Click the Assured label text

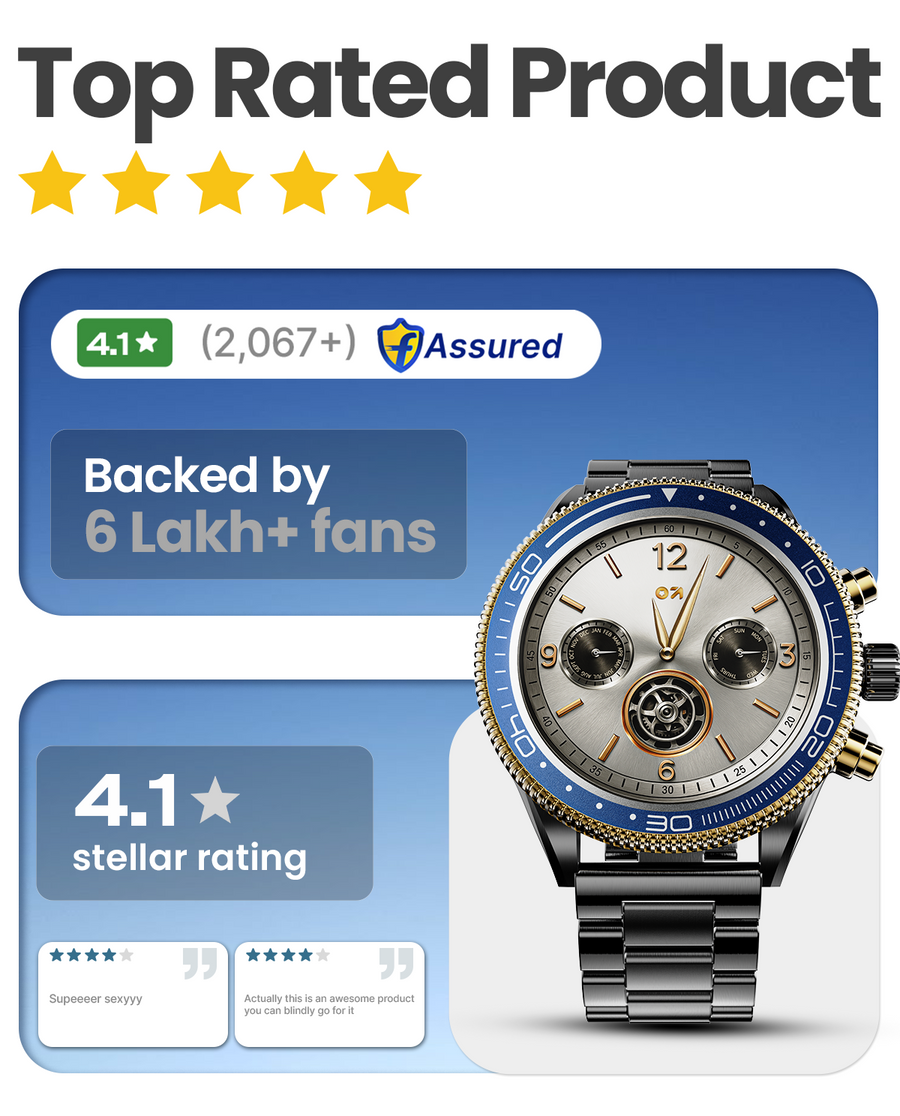click(x=494, y=346)
